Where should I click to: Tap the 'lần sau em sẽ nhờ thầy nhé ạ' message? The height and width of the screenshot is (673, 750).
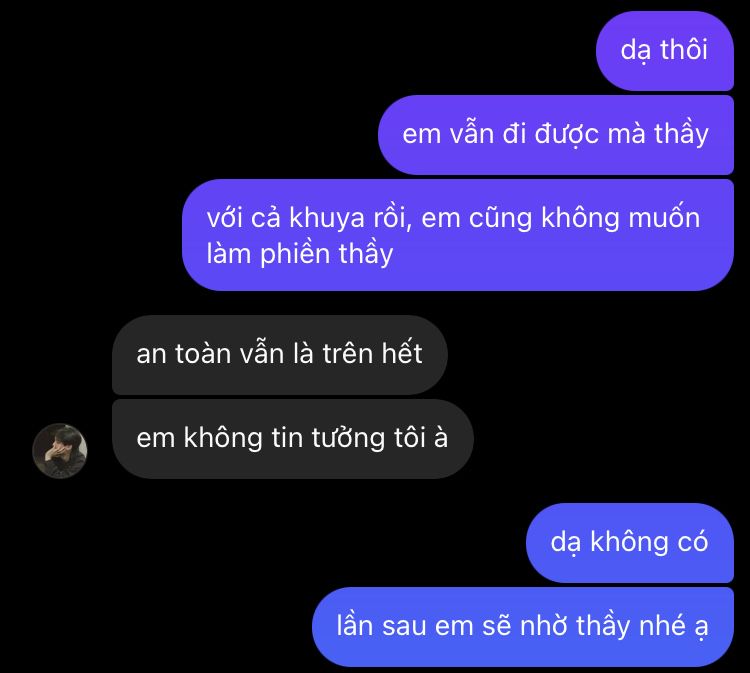[523, 627]
